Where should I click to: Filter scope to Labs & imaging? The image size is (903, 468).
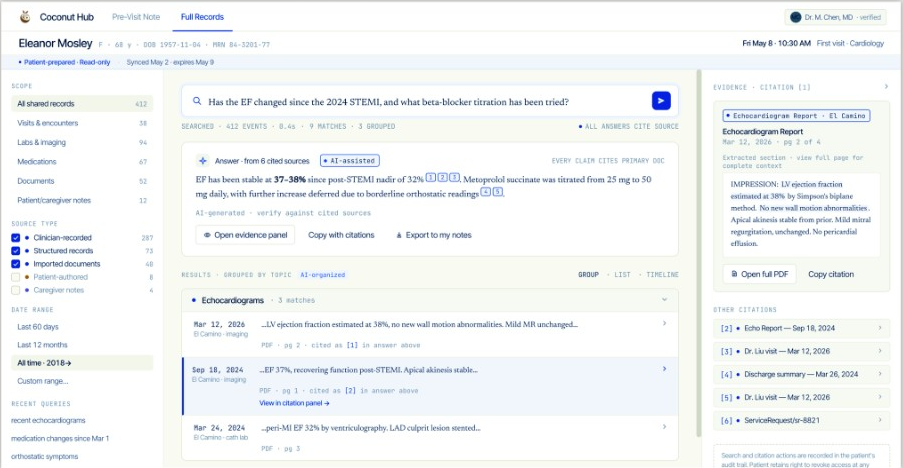coord(82,143)
